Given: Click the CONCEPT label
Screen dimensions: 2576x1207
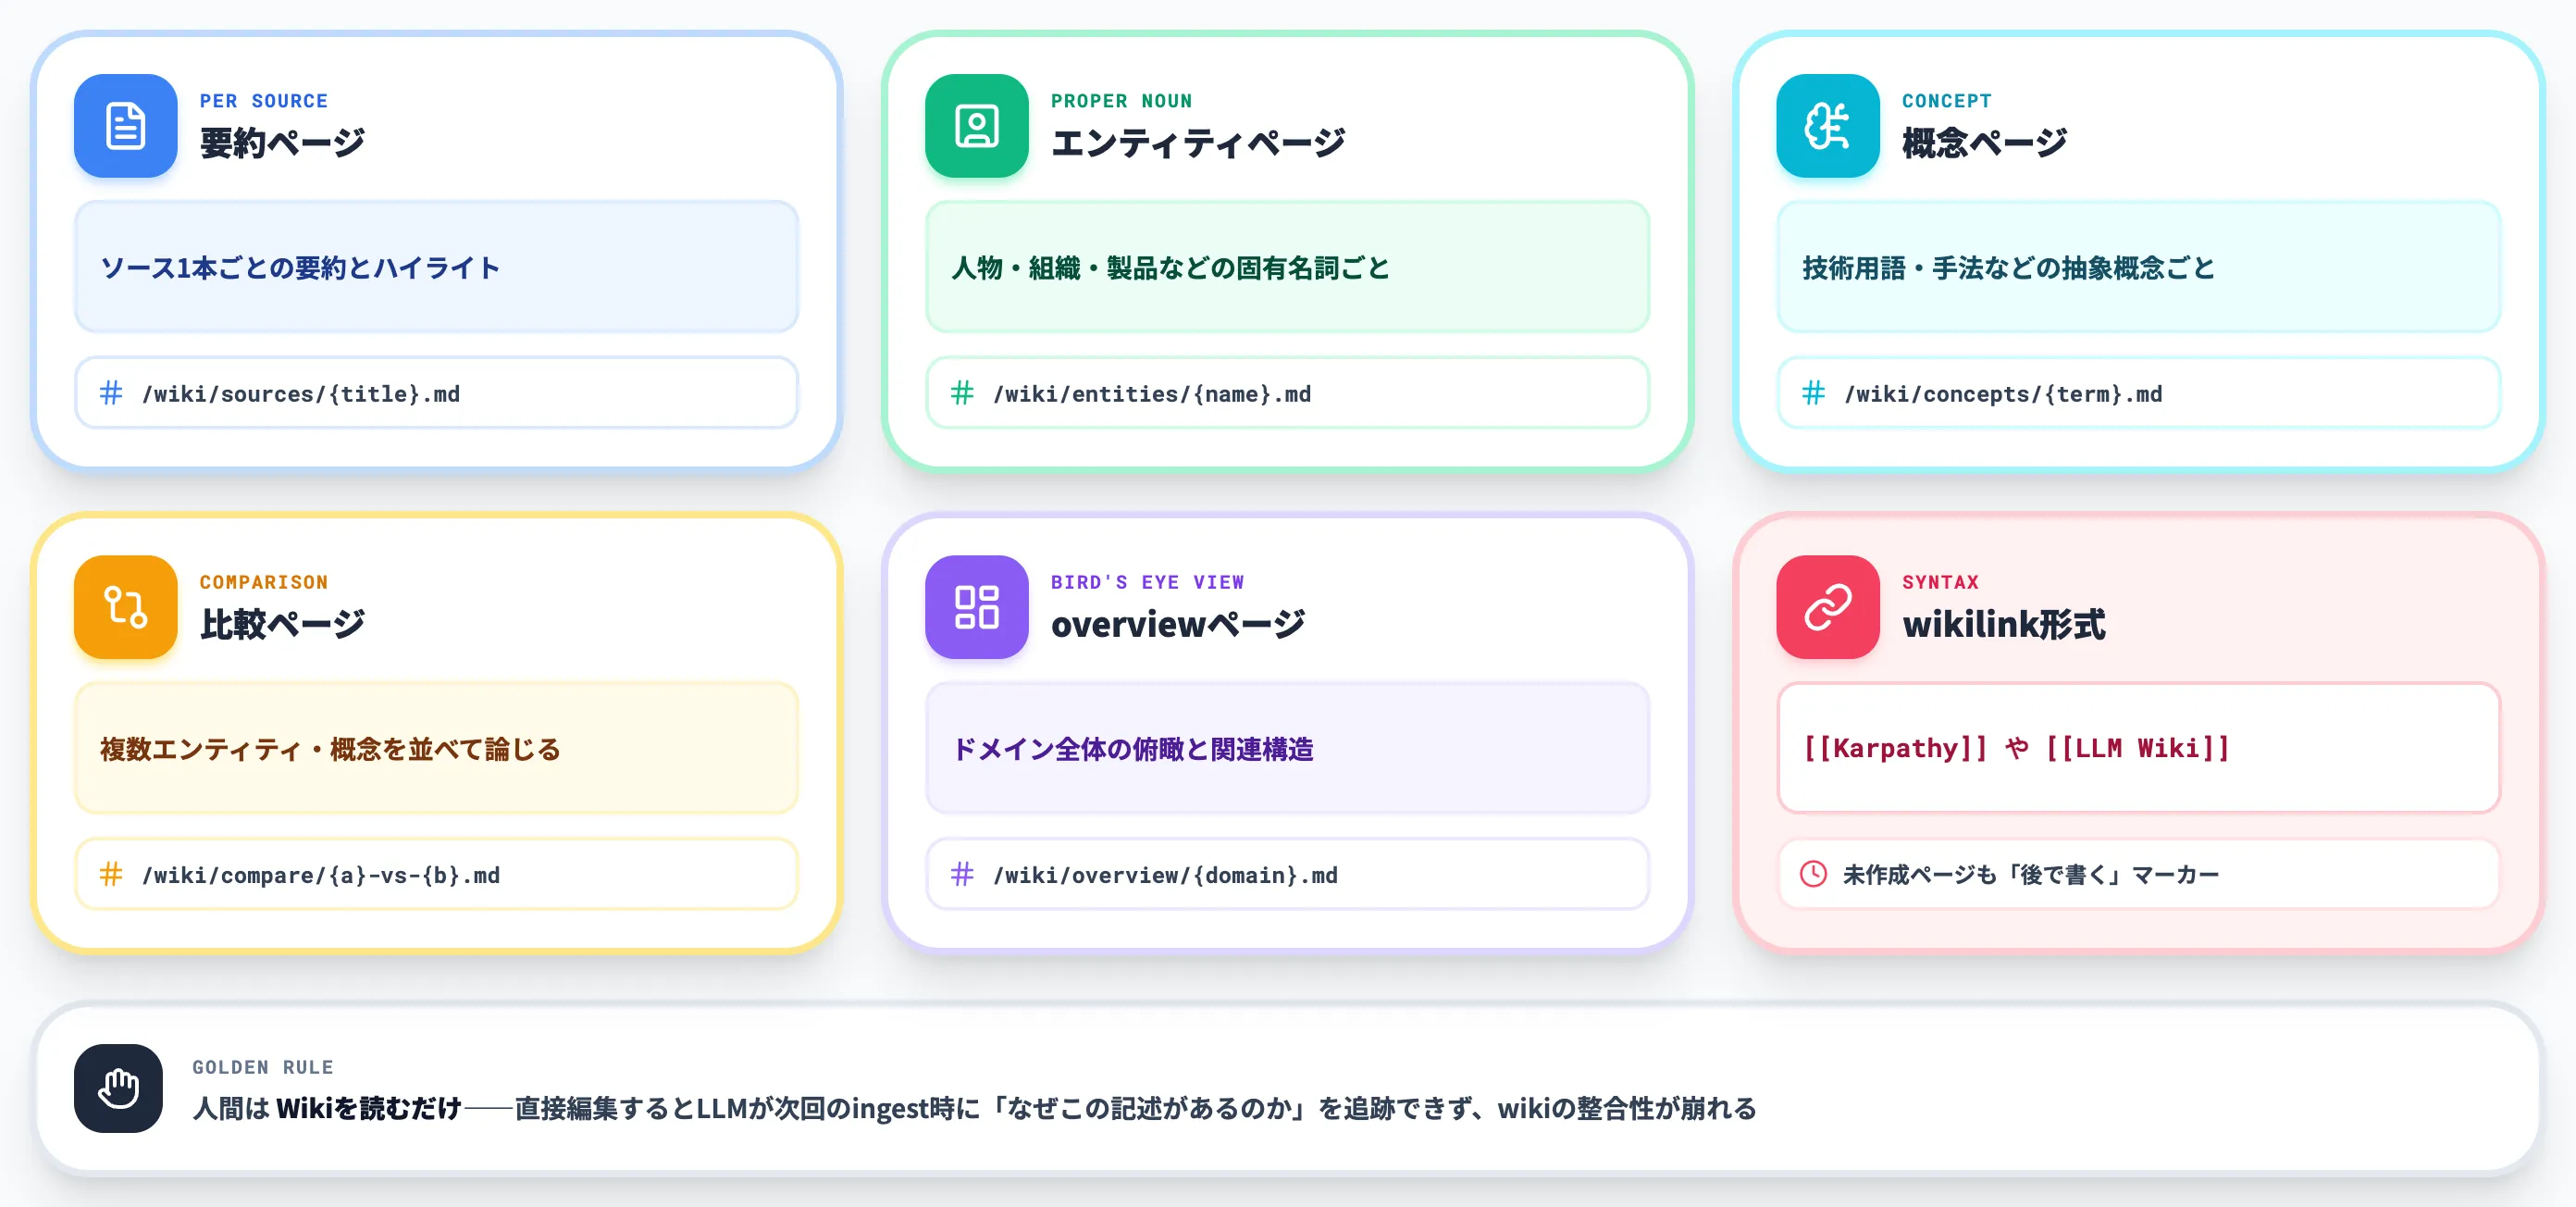Looking at the screenshot, I should click(x=1946, y=101).
